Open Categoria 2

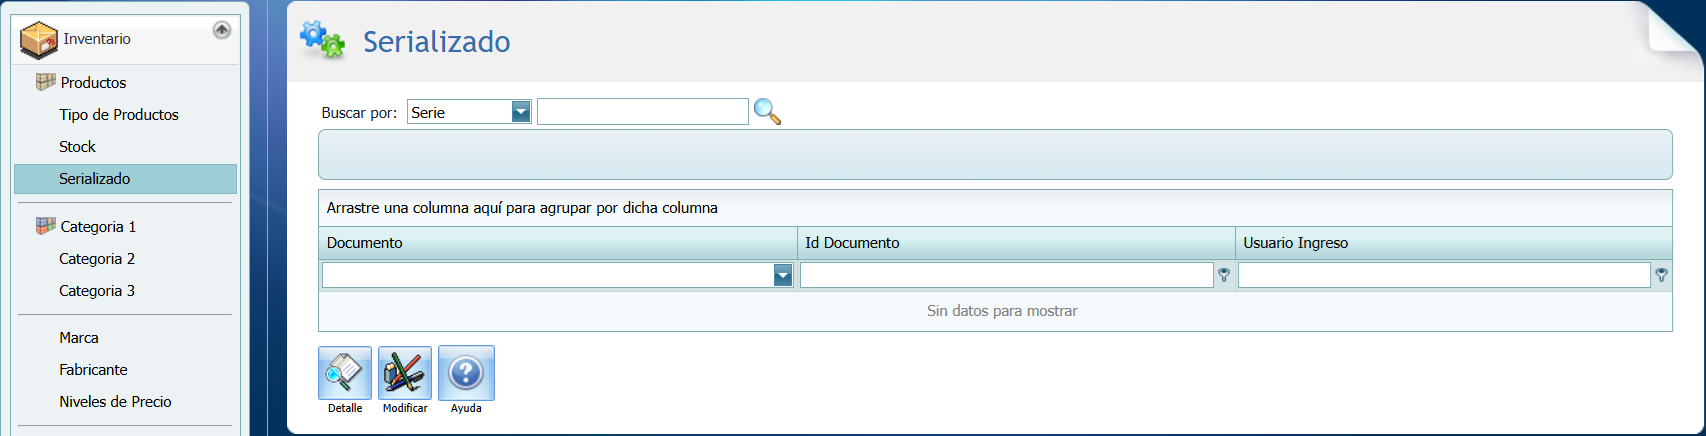(97, 259)
